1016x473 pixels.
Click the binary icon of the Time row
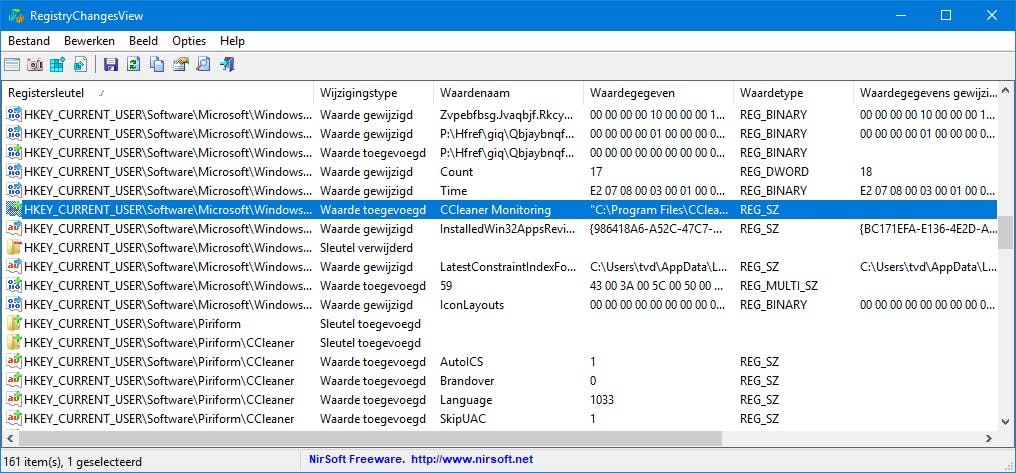[14, 190]
